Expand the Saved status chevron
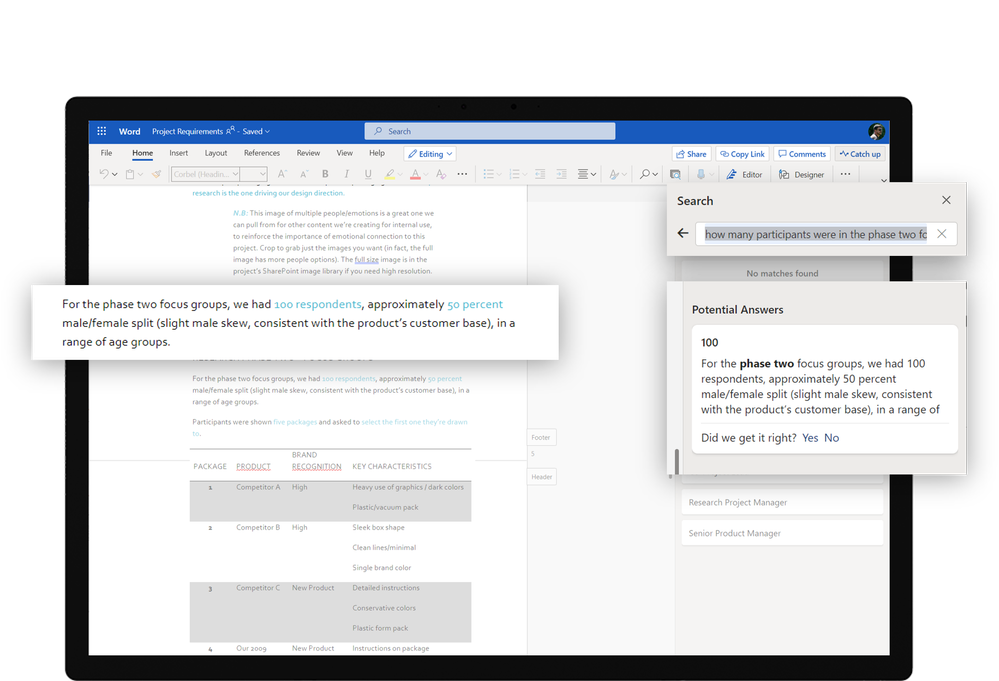The height and width of the screenshot is (681, 999). pos(268,132)
